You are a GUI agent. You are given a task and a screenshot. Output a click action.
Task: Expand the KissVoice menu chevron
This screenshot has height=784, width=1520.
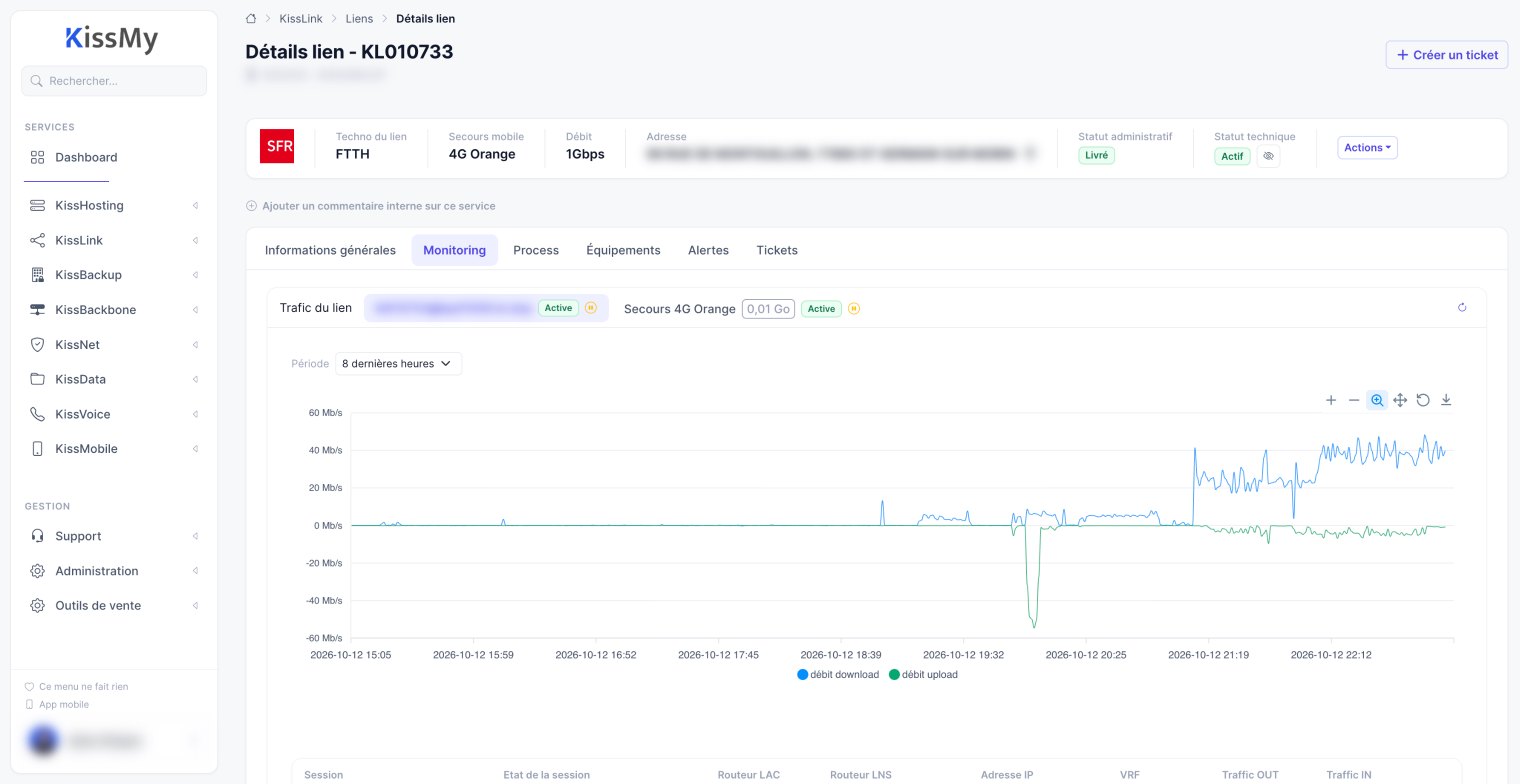196,414
